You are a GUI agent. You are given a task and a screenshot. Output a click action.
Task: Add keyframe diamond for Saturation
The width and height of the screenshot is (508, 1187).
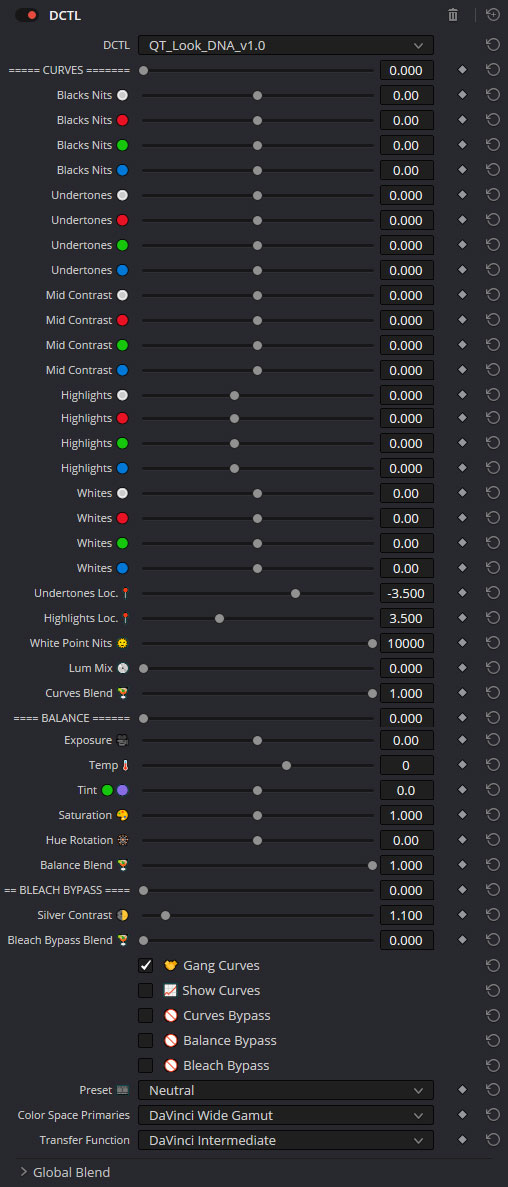click(x=463, y=815)
